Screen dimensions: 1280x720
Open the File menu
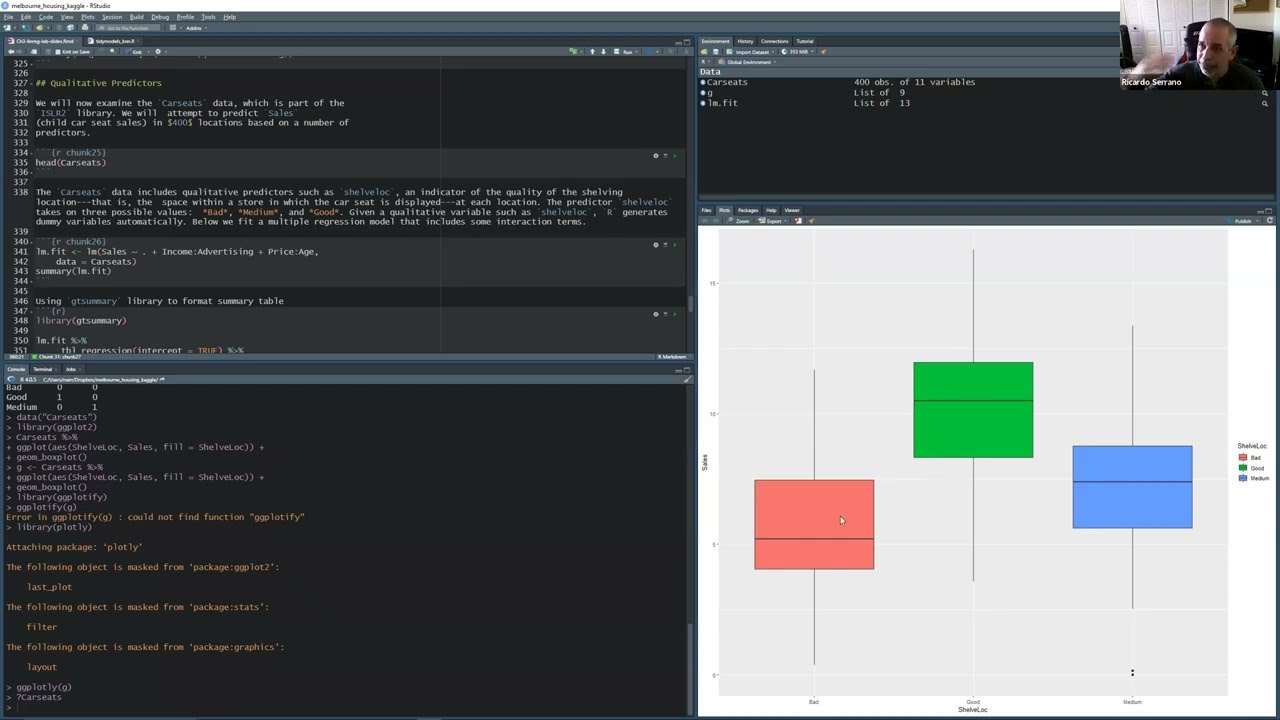click(8, 17)
